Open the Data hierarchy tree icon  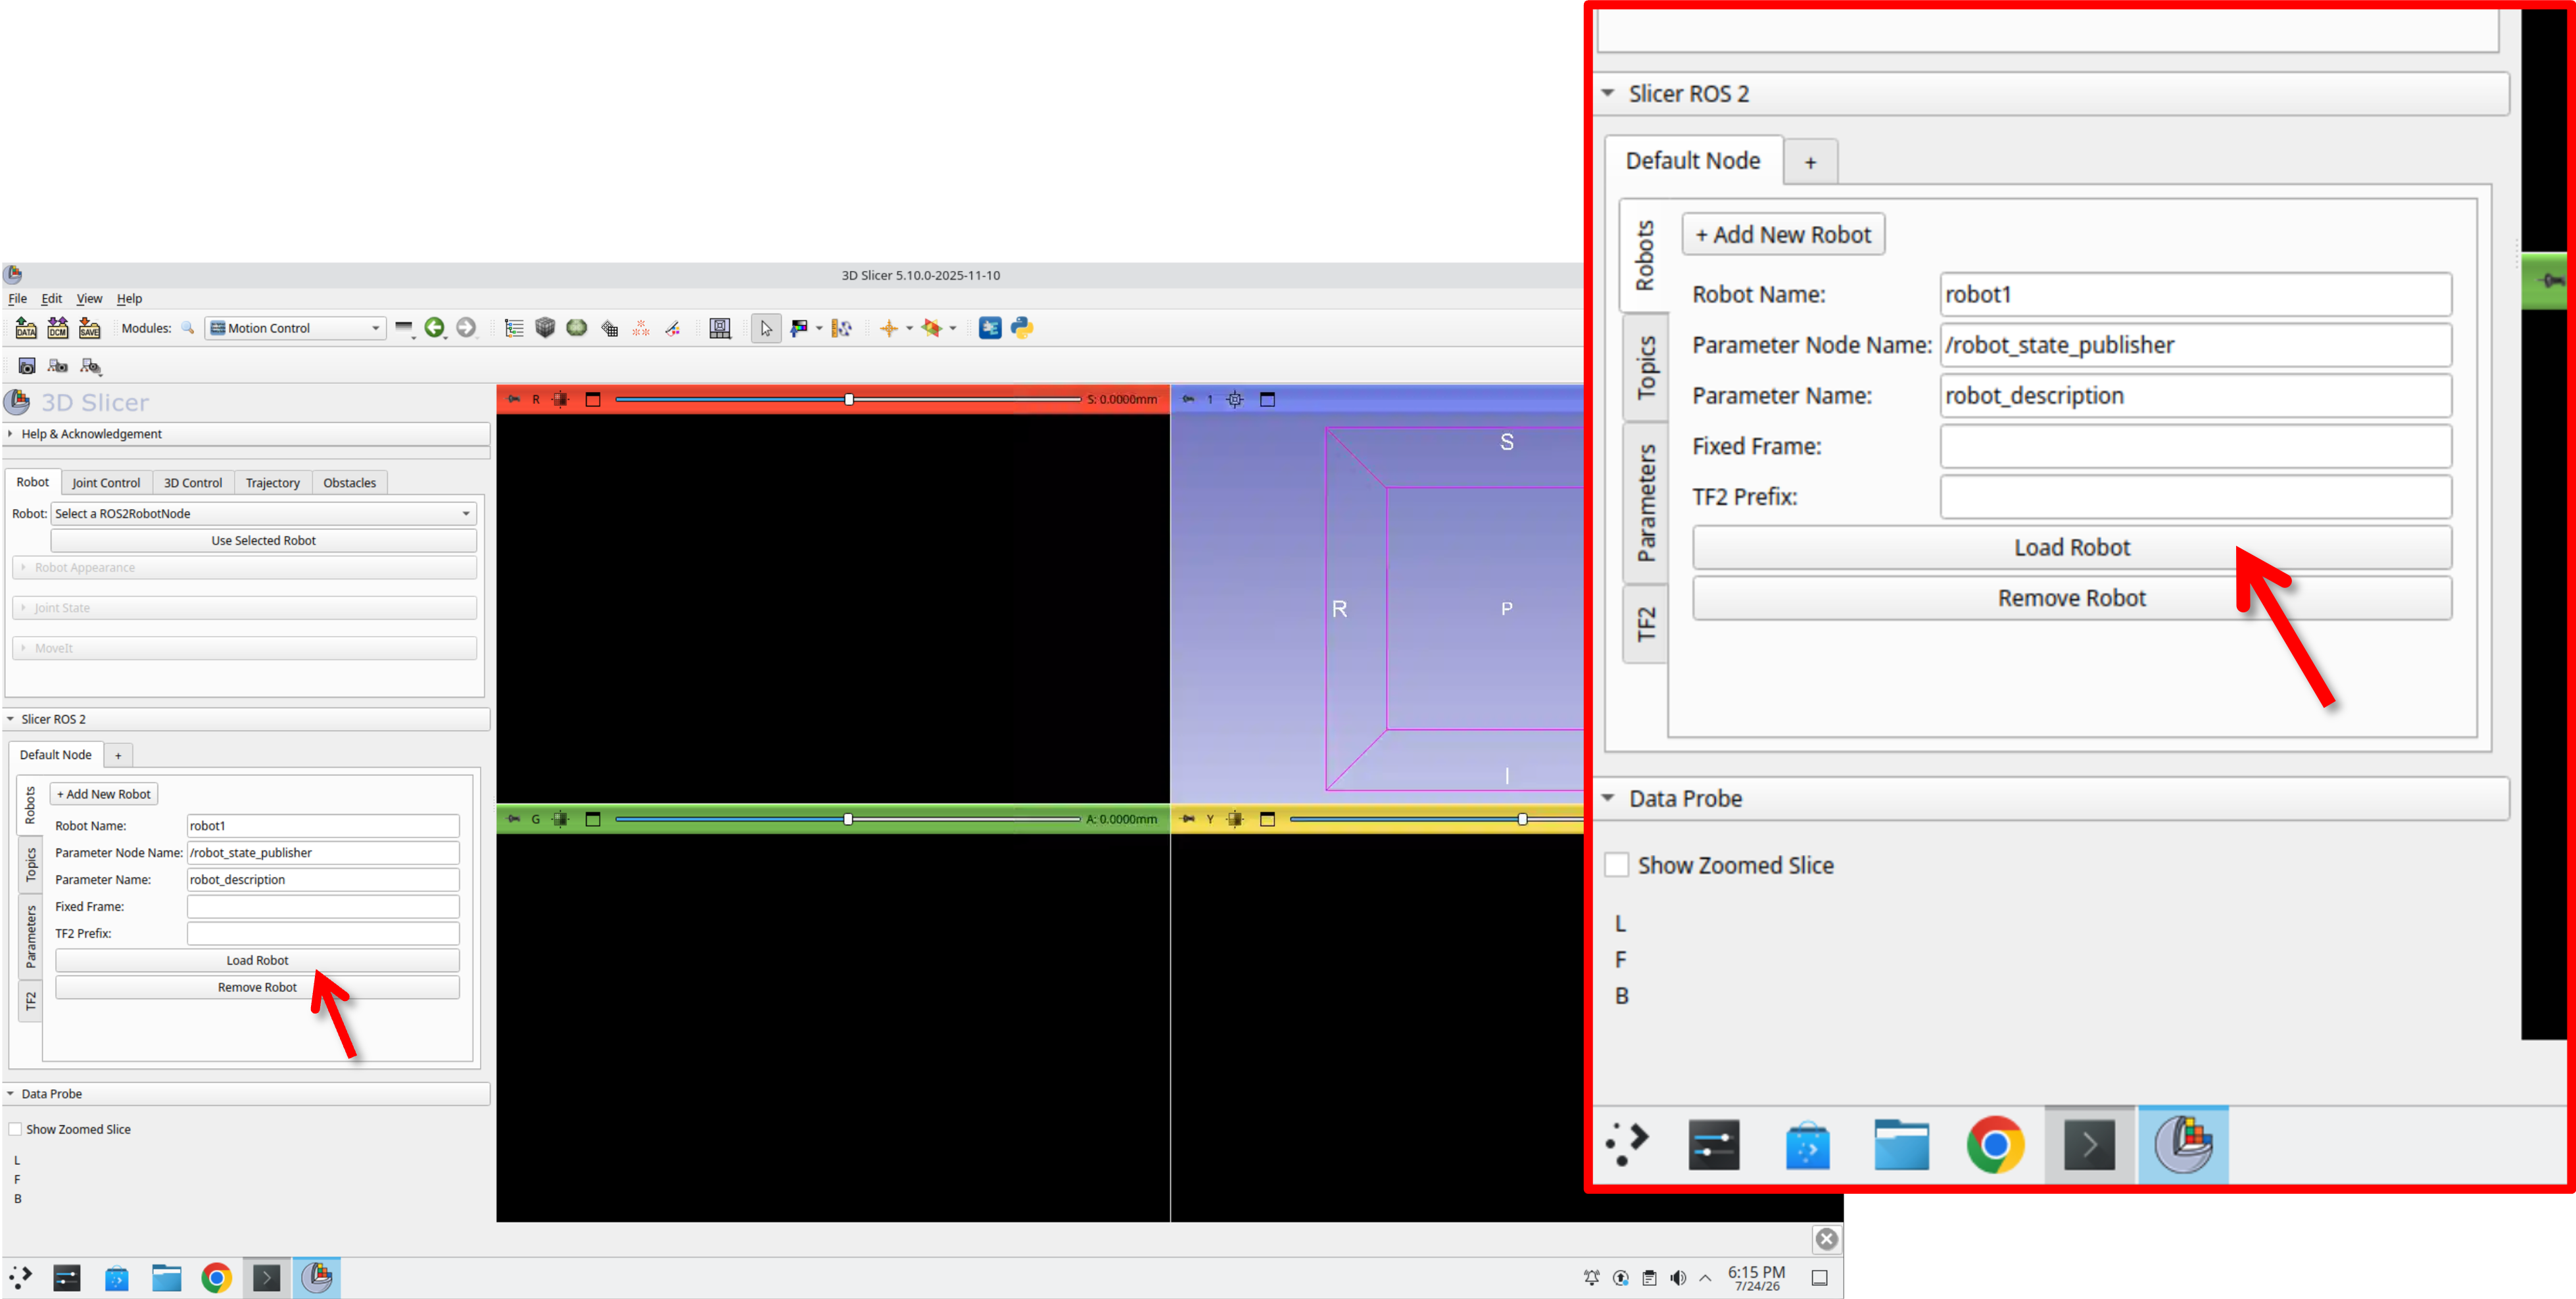[514, 328]
